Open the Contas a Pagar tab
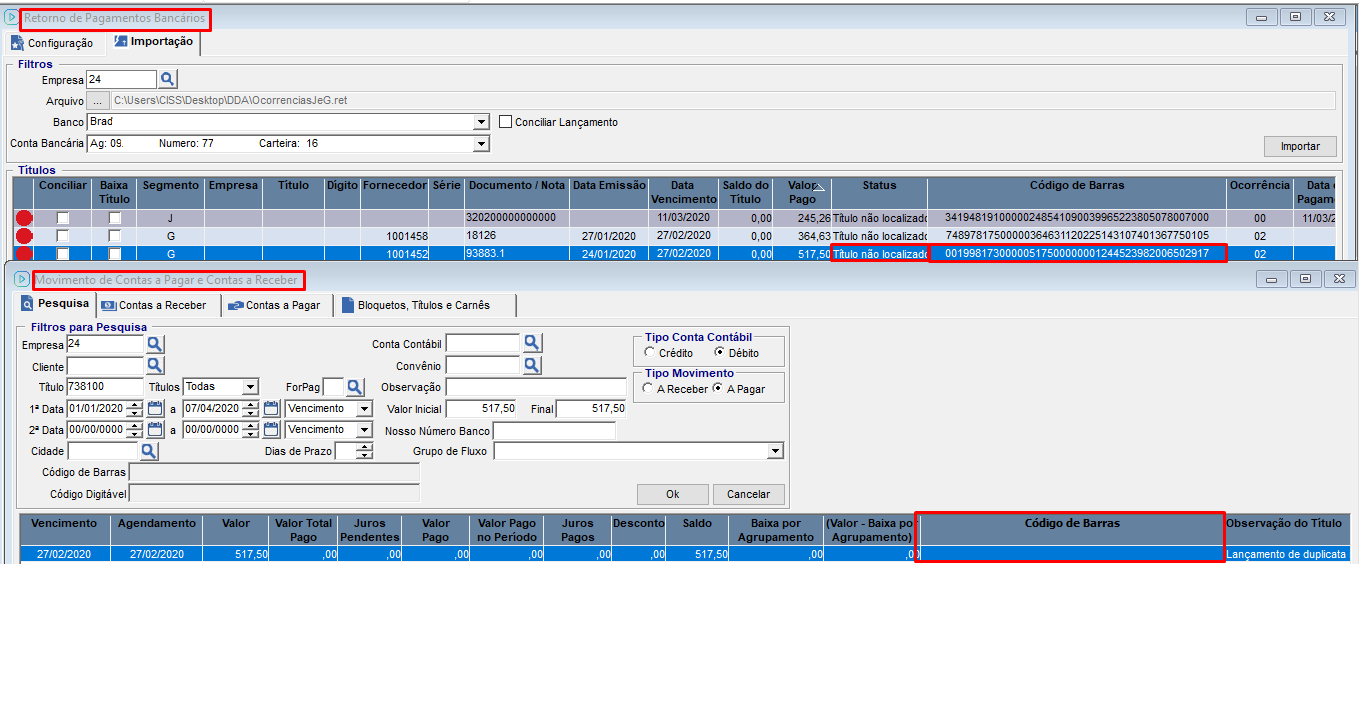Image resolution: width=1366 pixels, height=713 pixels. [275, 305]
